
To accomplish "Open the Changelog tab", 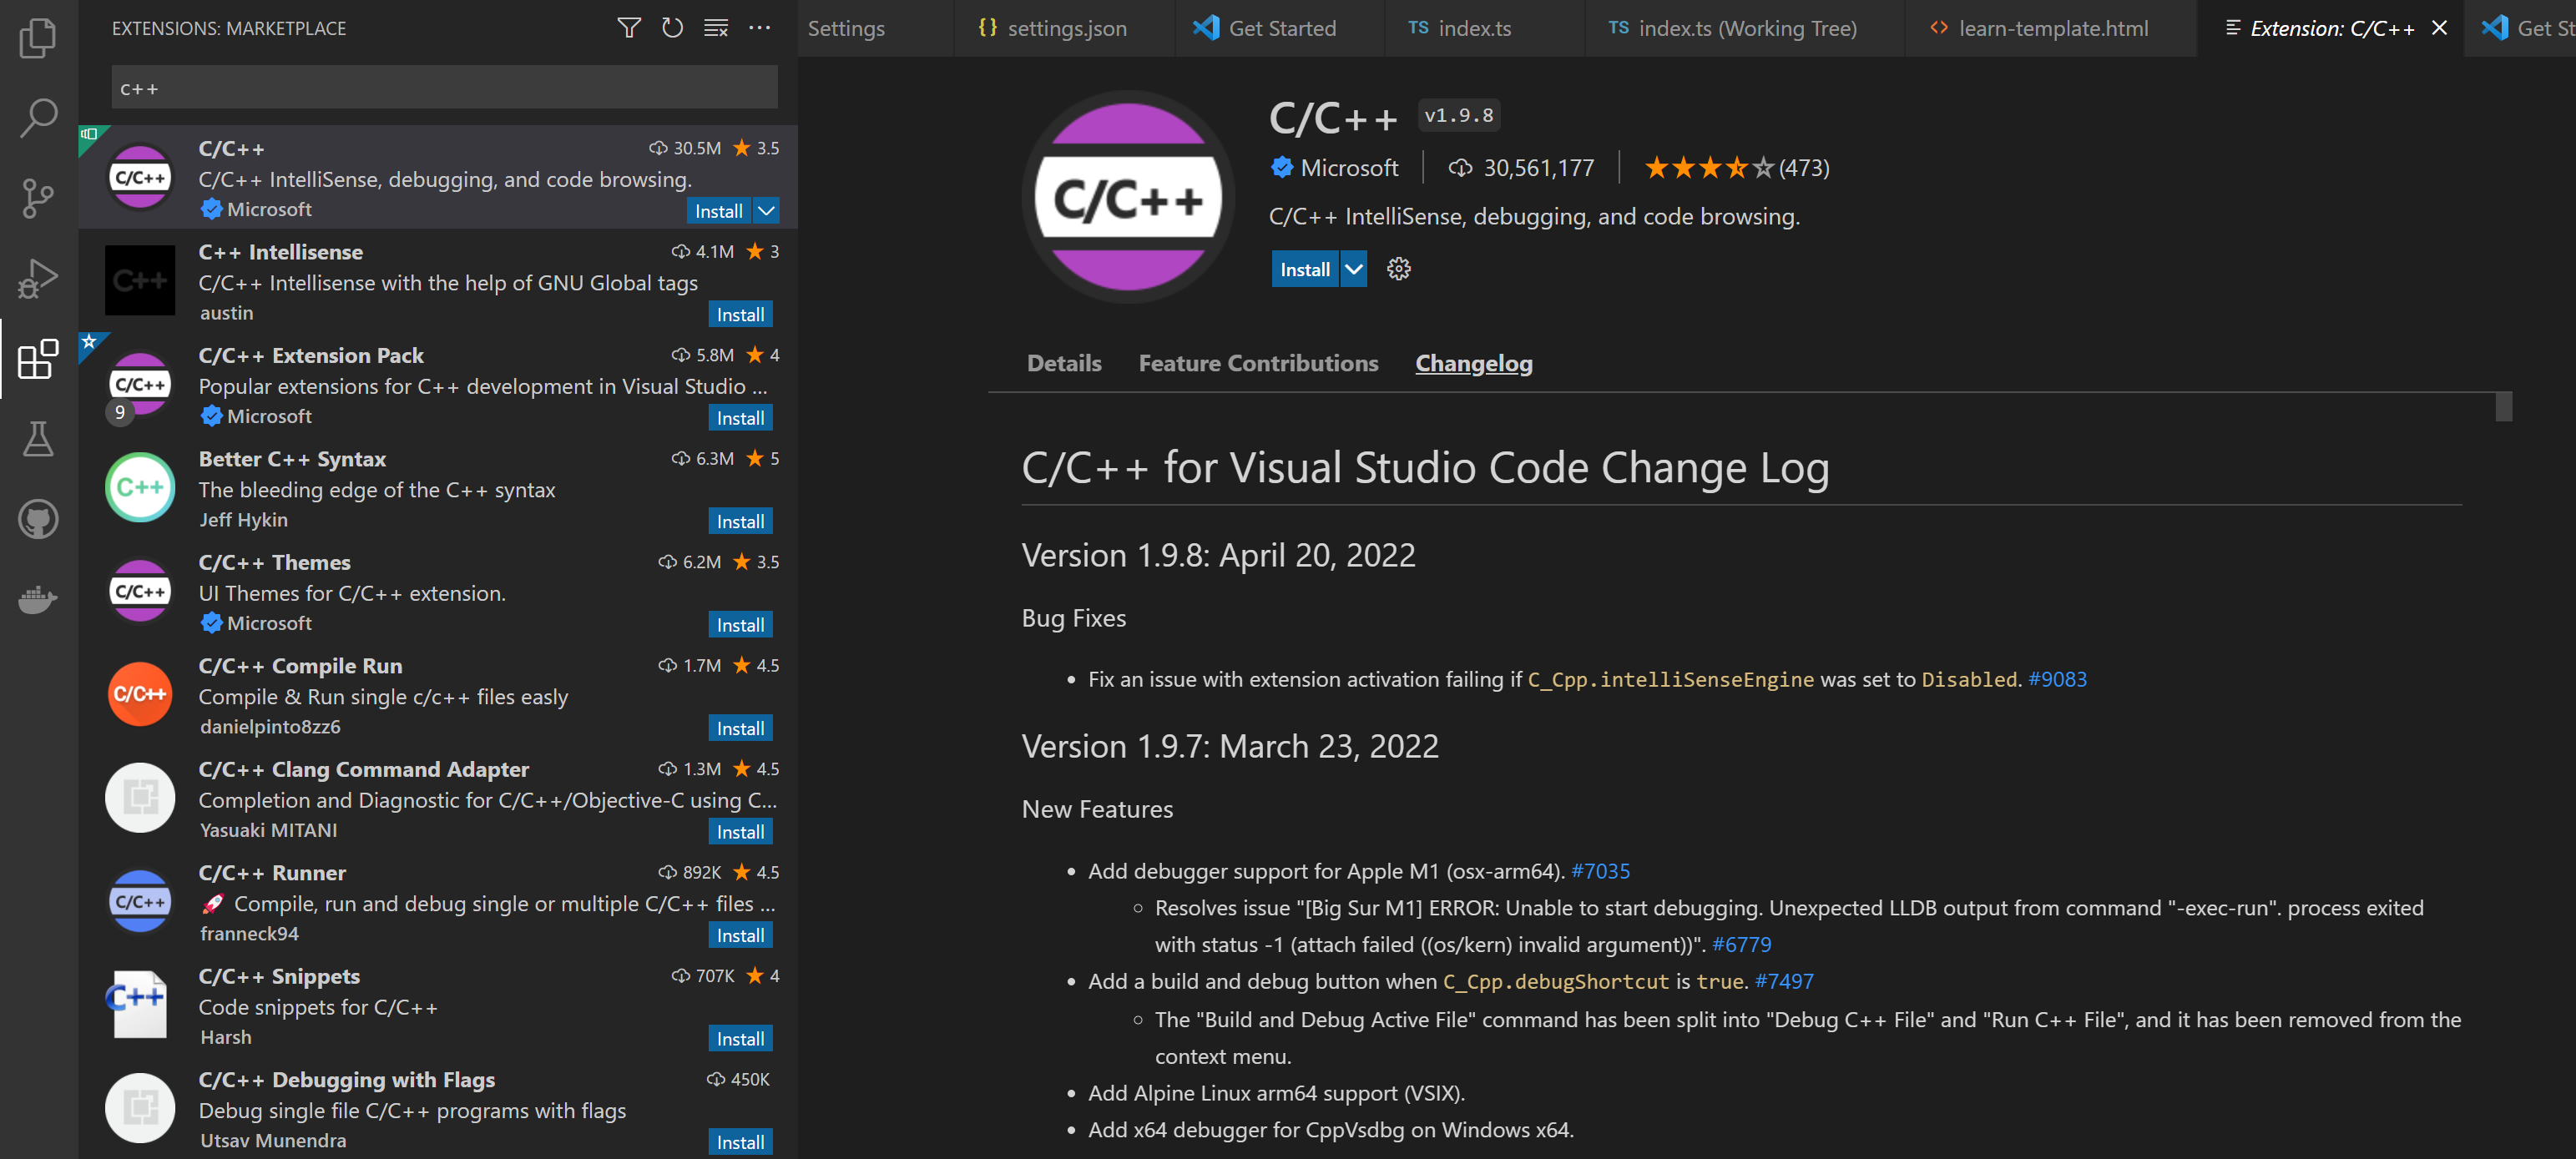I will pyautogui.click(x=1473, y=363).
